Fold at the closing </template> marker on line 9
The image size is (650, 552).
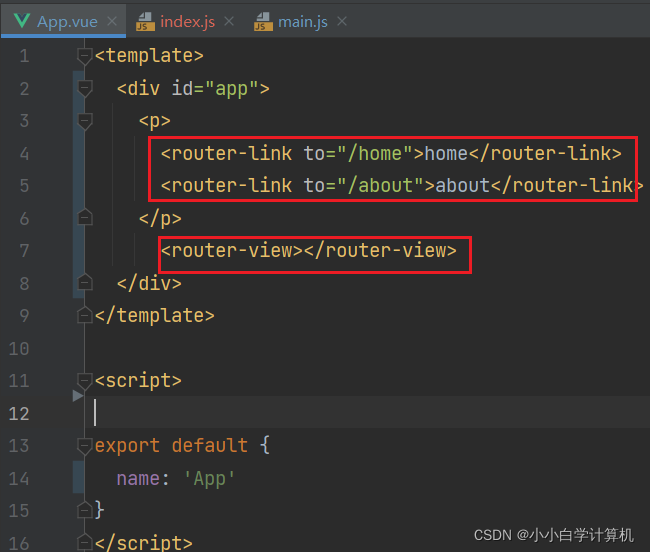point(85,315)
